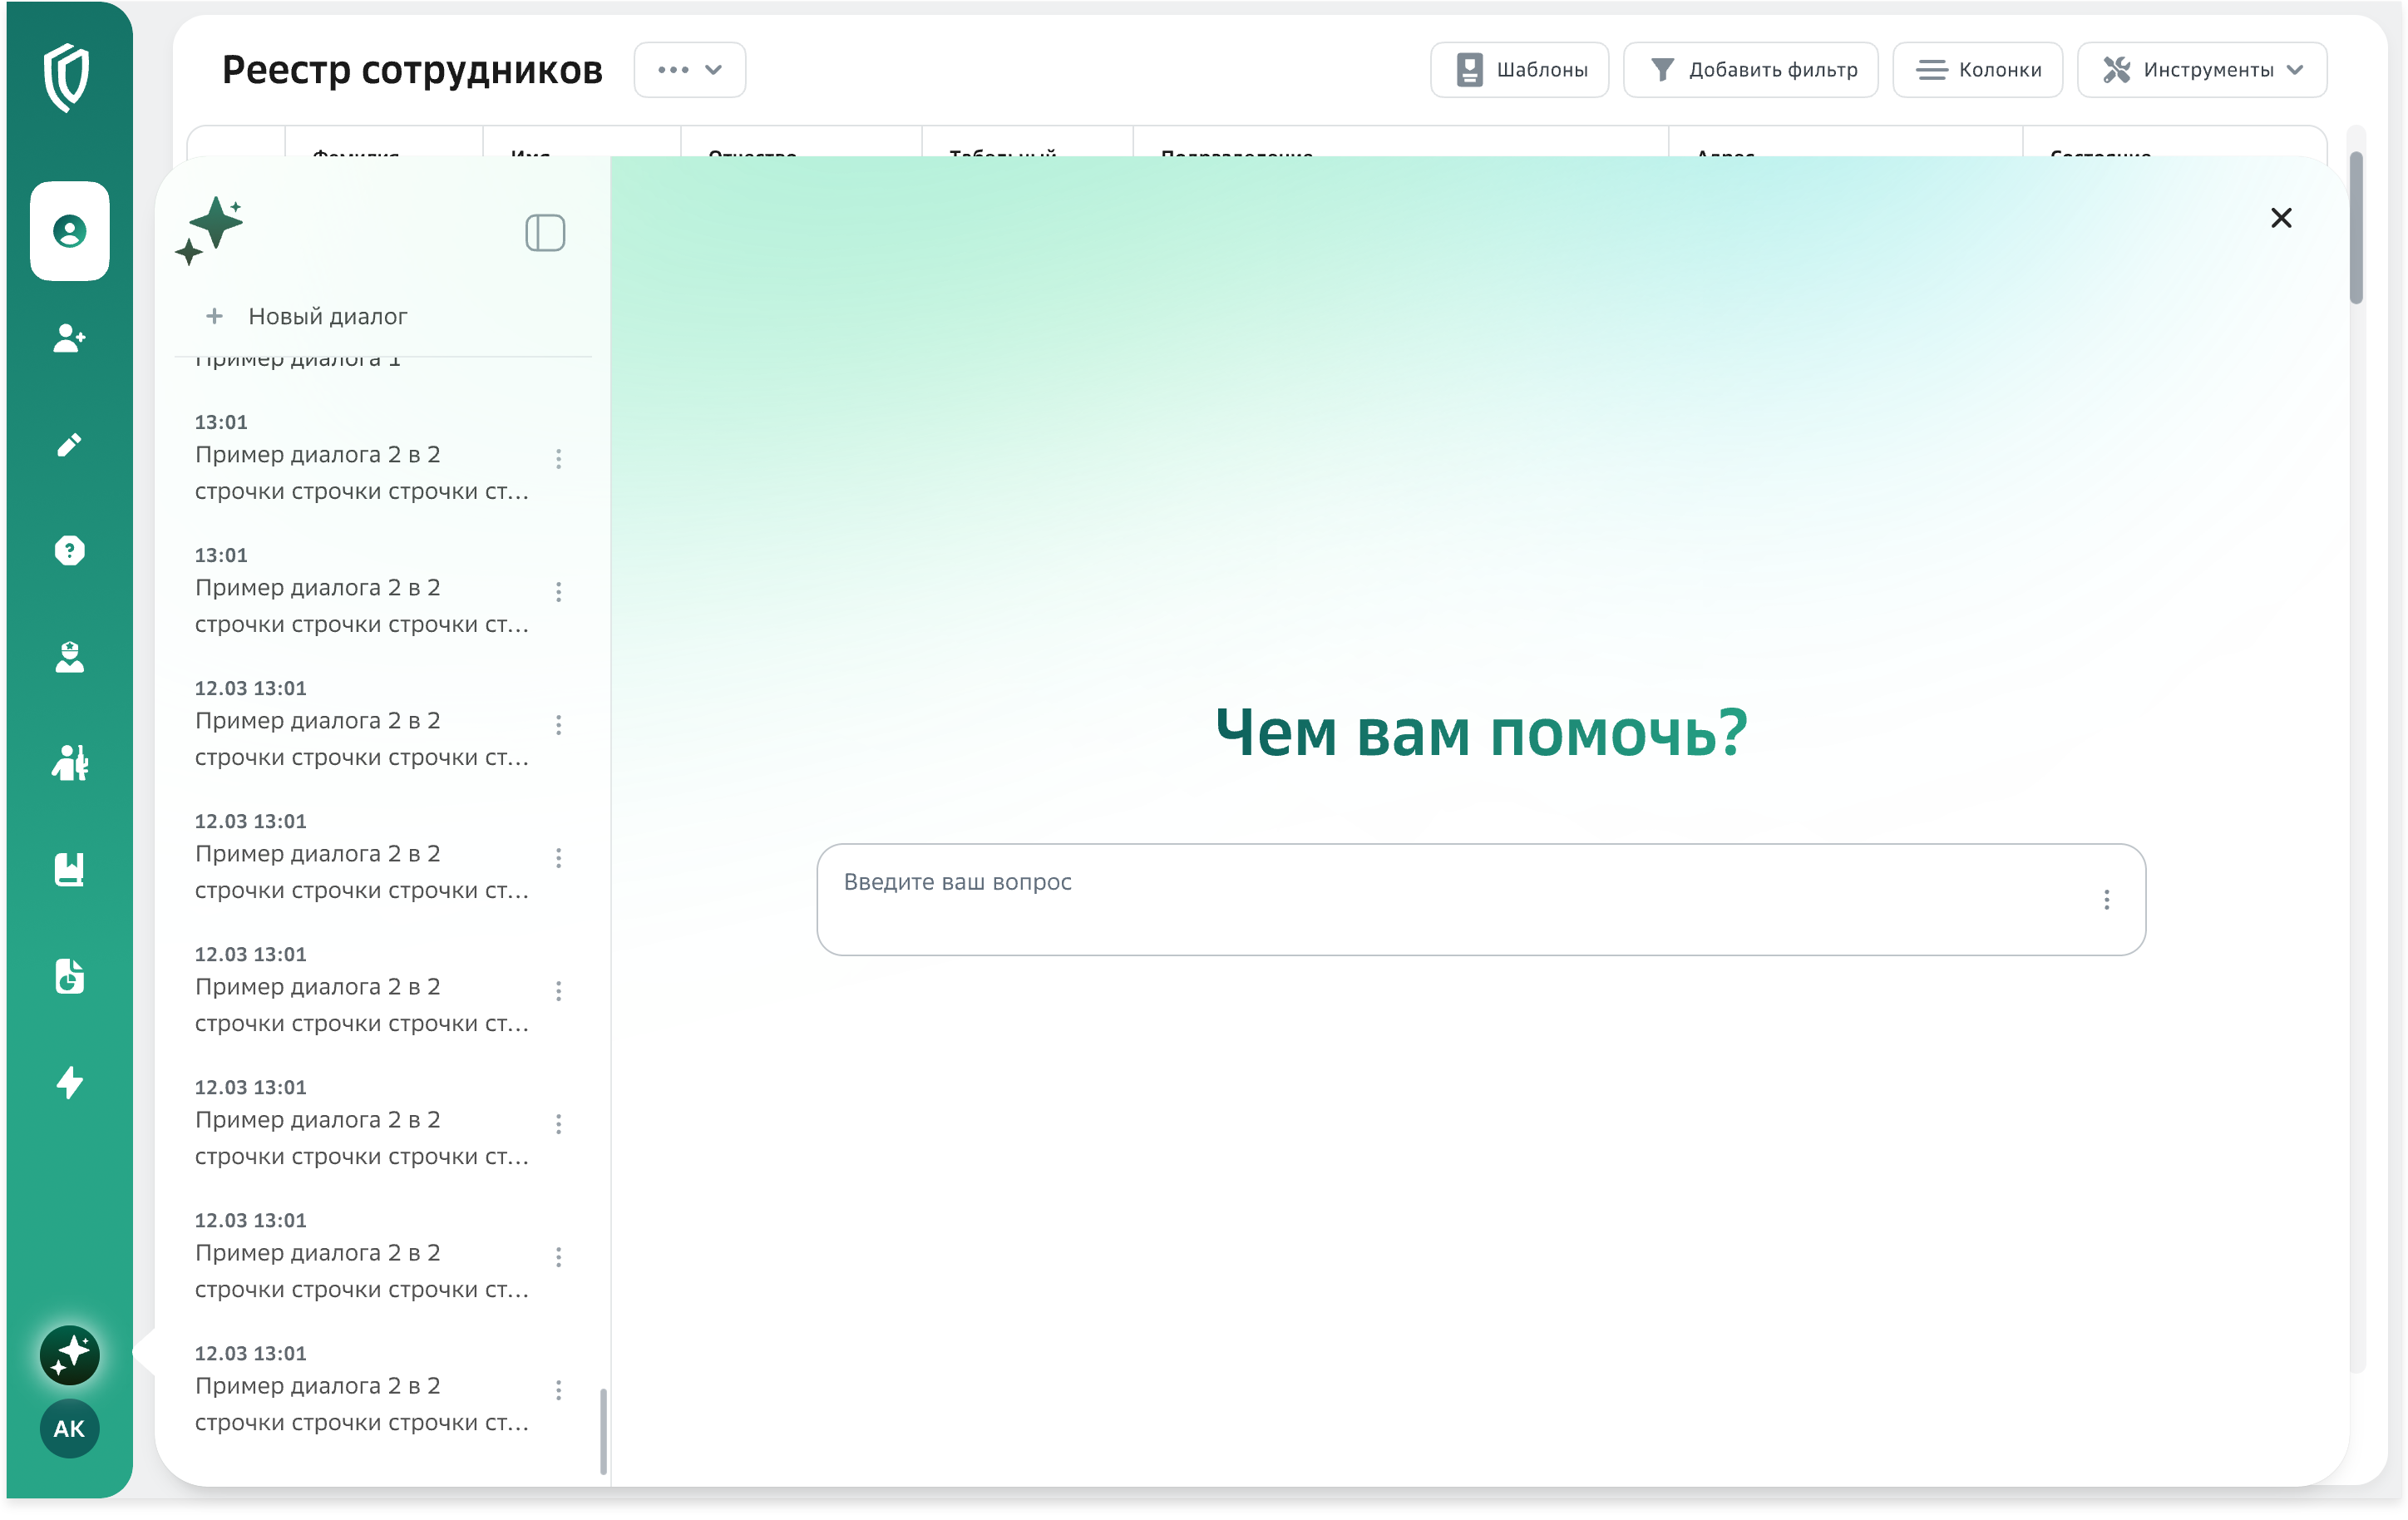Click the AI assistant sparkle button
Viewport: 2408px width, 1520px height.
coord(69,1355)
